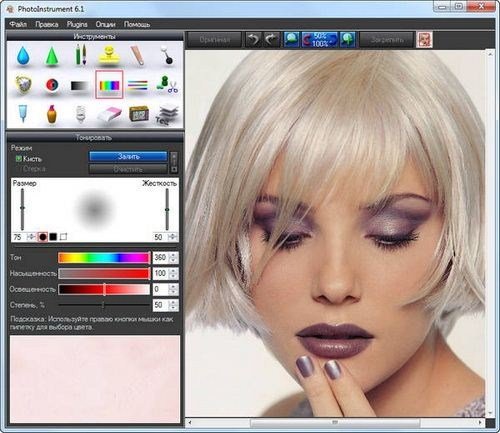The width and height of the screenshot is (500, 433).
Task: Select the green cone sharpen tool
Action: 52,56
